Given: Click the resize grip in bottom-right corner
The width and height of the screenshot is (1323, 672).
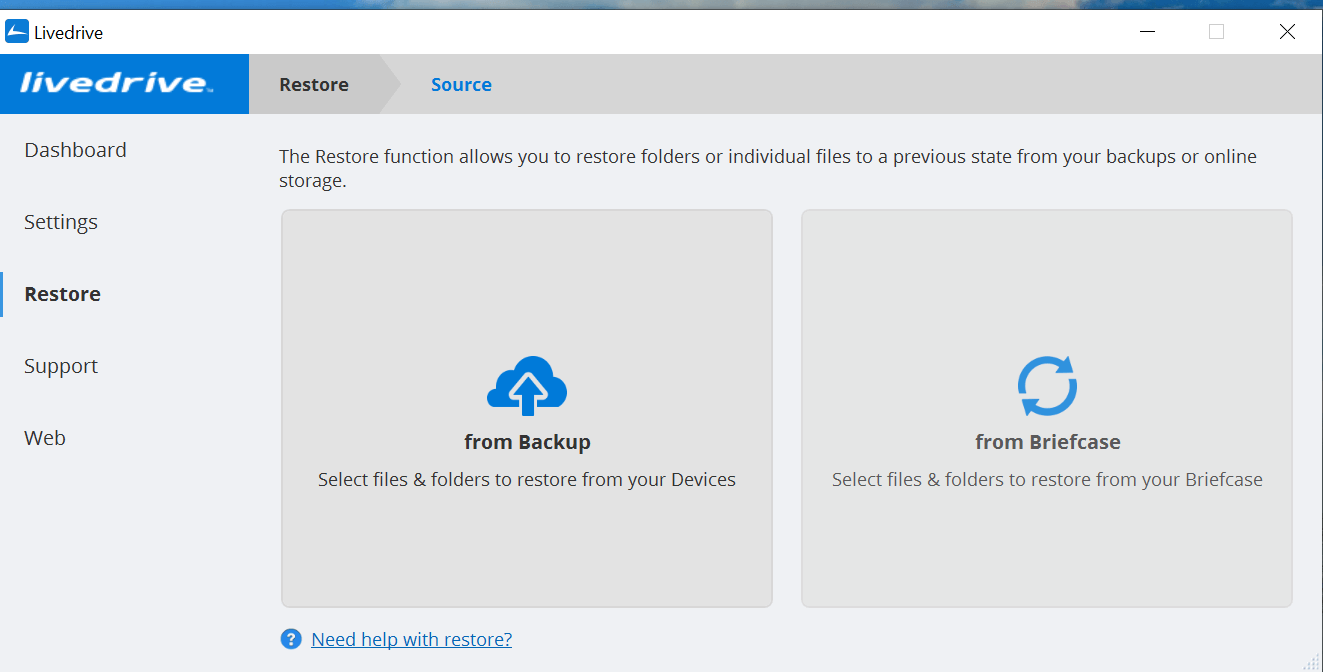Looking at the screenshot, I should (x=1313, y=662).
